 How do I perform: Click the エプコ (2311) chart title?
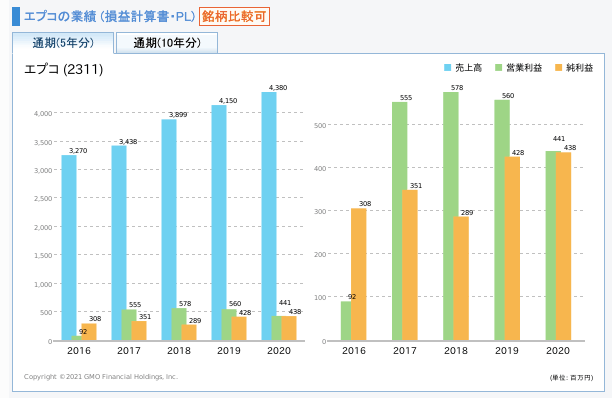point(64,69)
